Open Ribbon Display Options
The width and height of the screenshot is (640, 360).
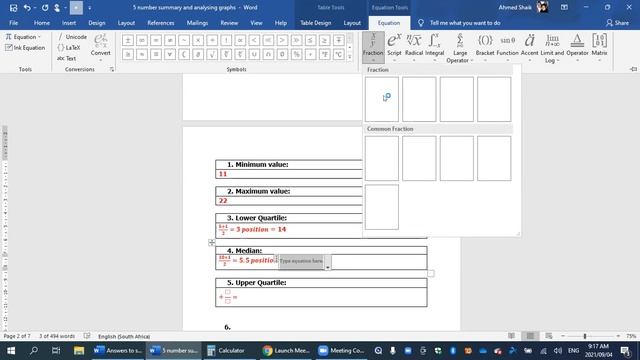tap(564, 7)
